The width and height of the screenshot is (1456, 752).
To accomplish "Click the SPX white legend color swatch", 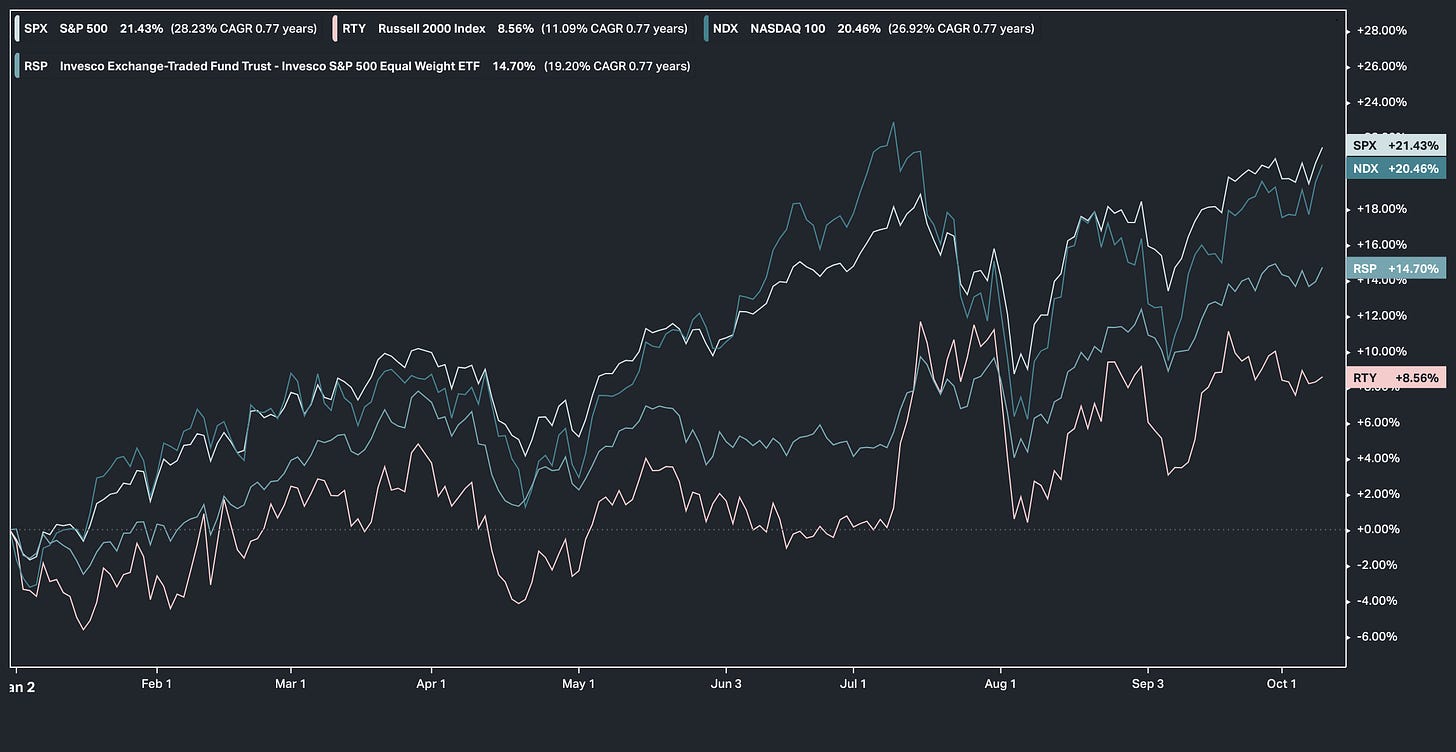I will point(17,29).
